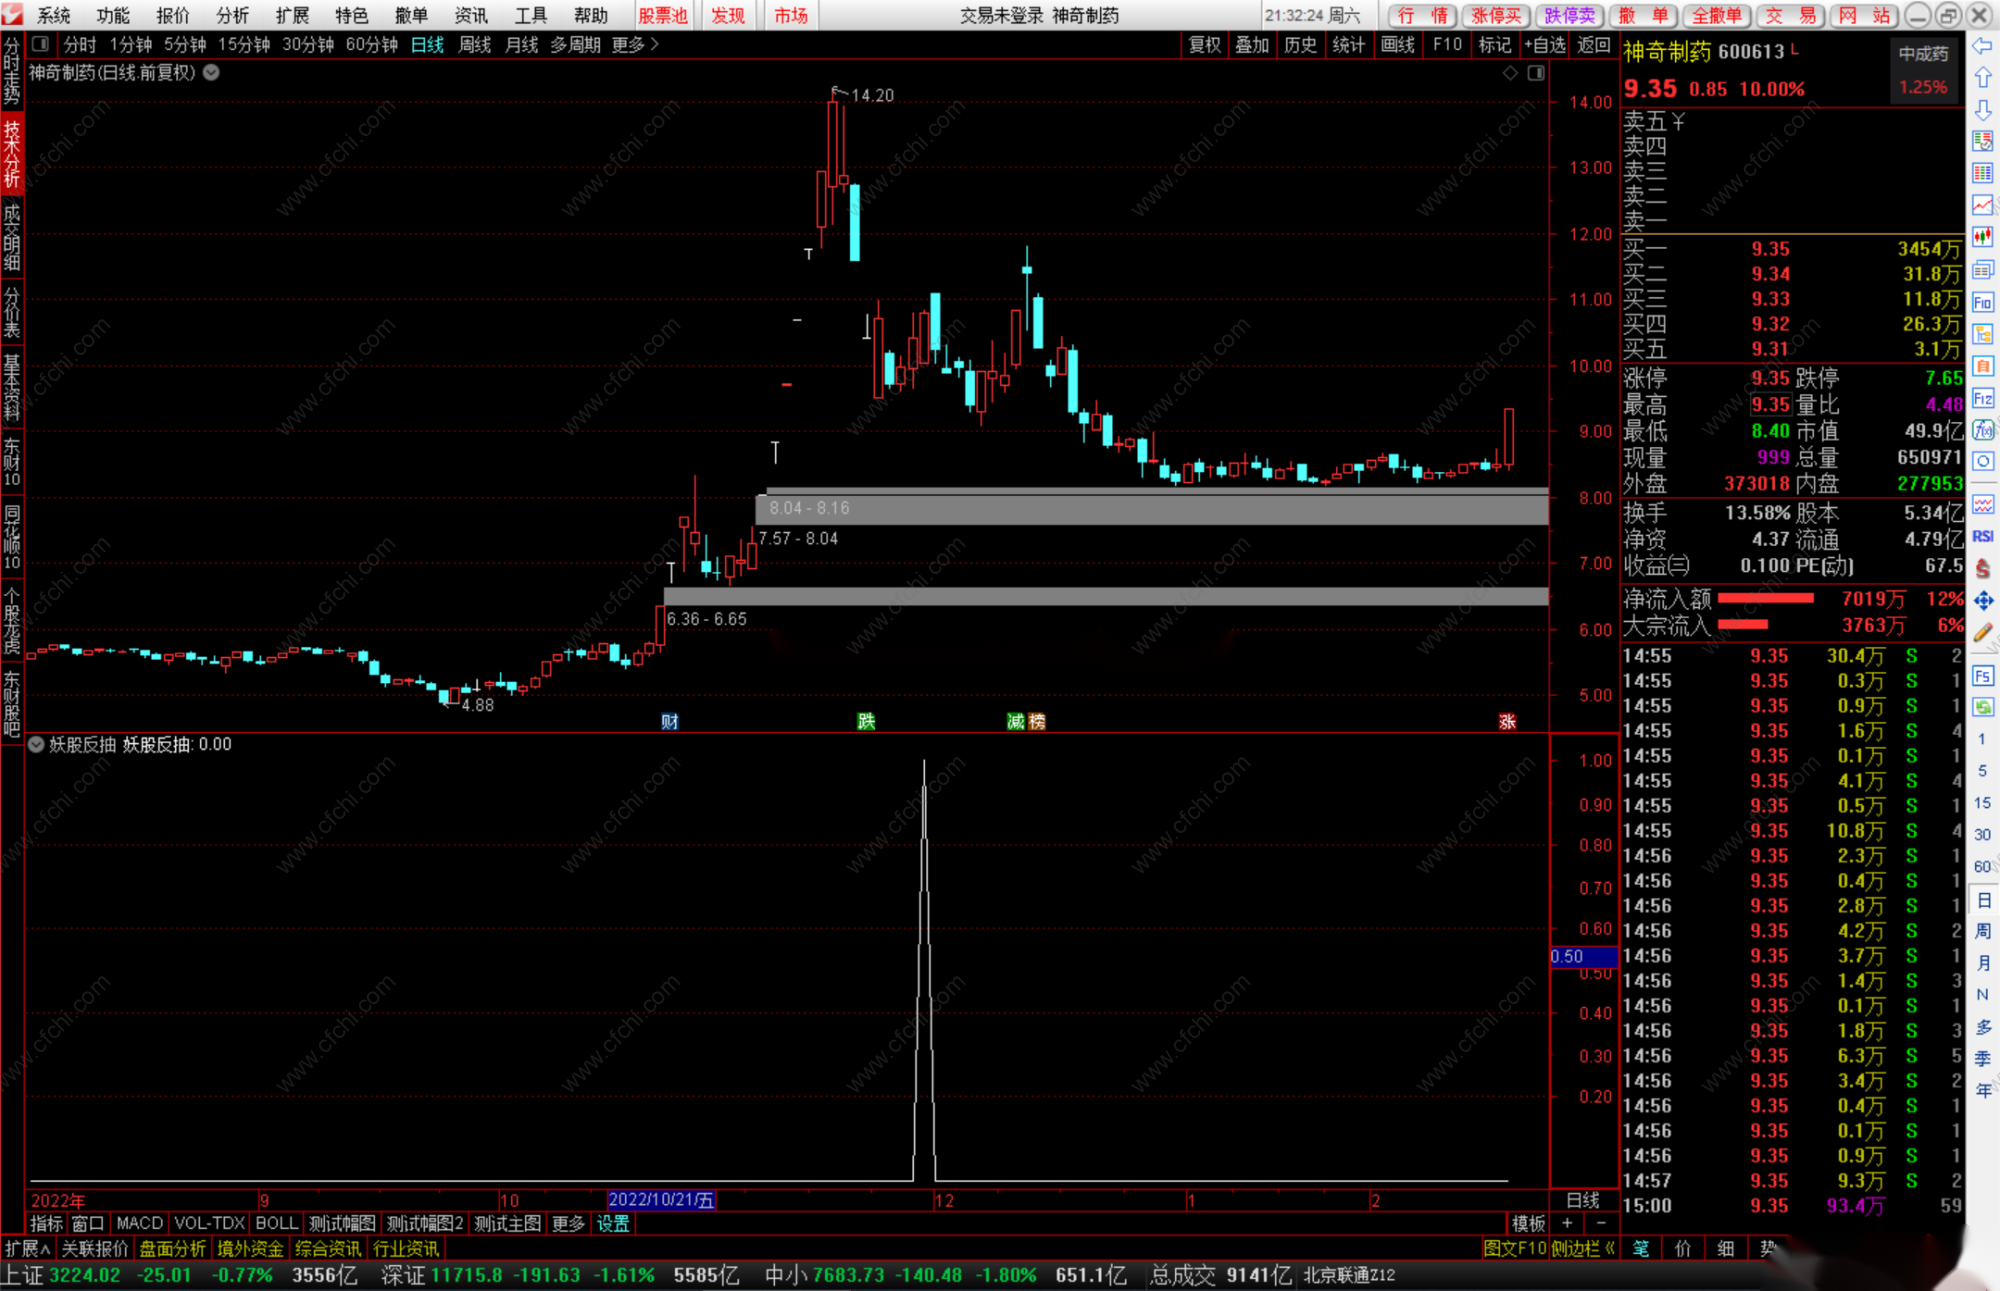Click the f(x) formula icon
This screenshot has width=2000, height=1291.
[x=1982, y=430]
